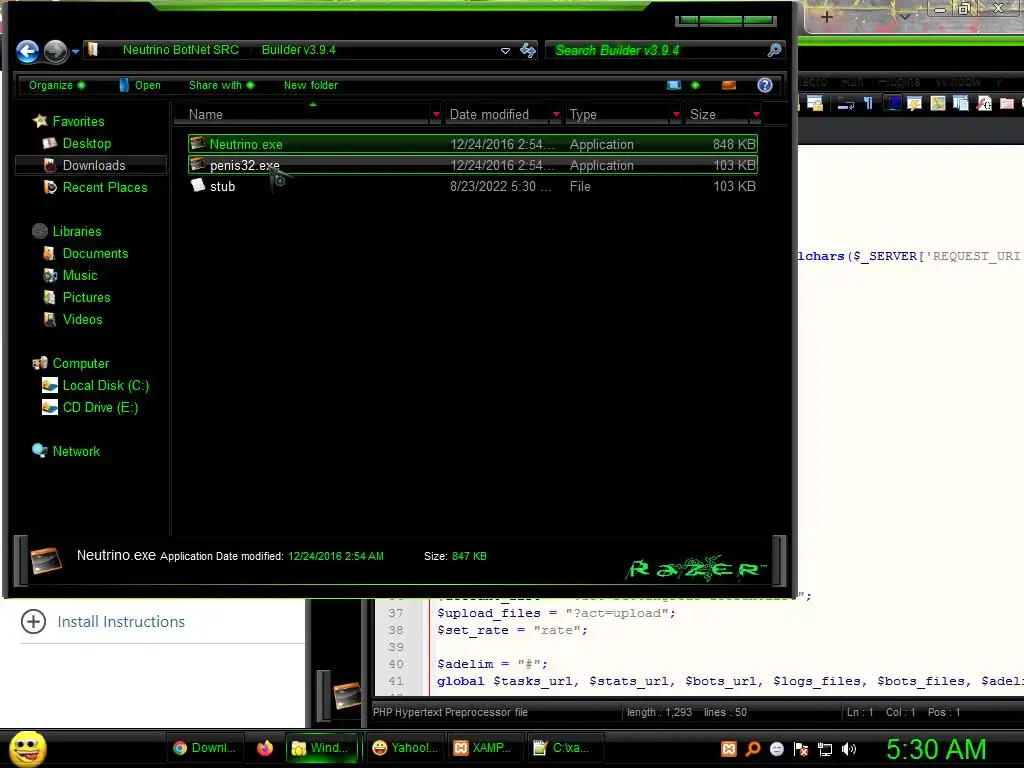Switch to the XAMP... taskbar window
This screenshot has height=768, width=1024.
pos(483,748)
